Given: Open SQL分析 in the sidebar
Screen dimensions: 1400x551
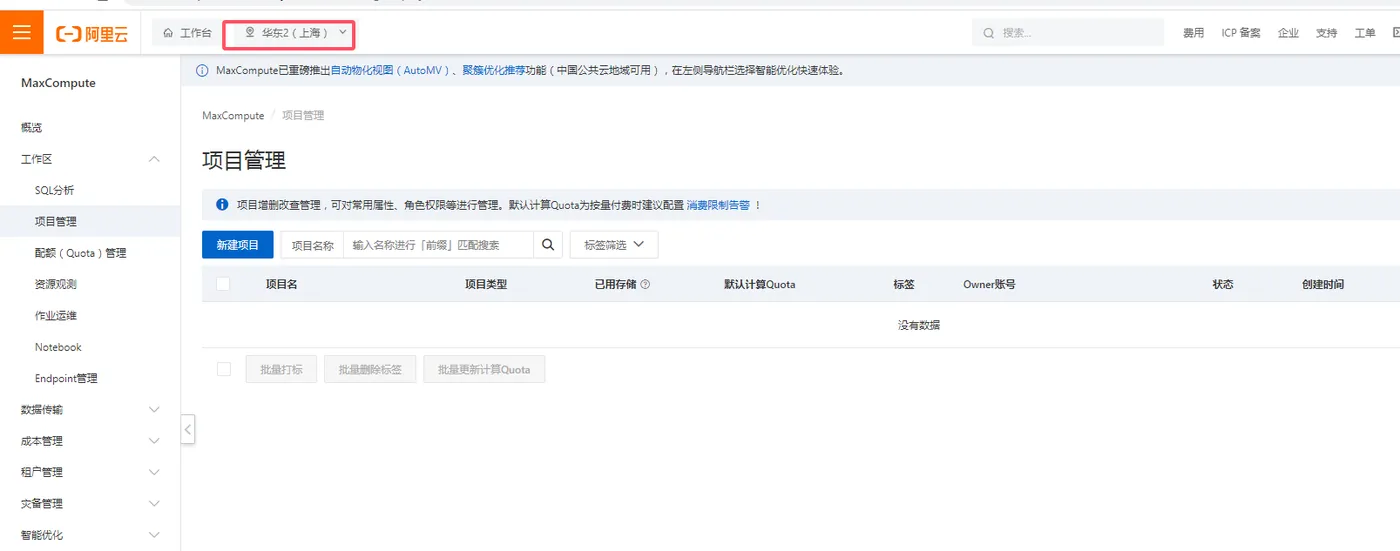Looking at the screenshot, I should pyautogui.click(x=55, y=190).
